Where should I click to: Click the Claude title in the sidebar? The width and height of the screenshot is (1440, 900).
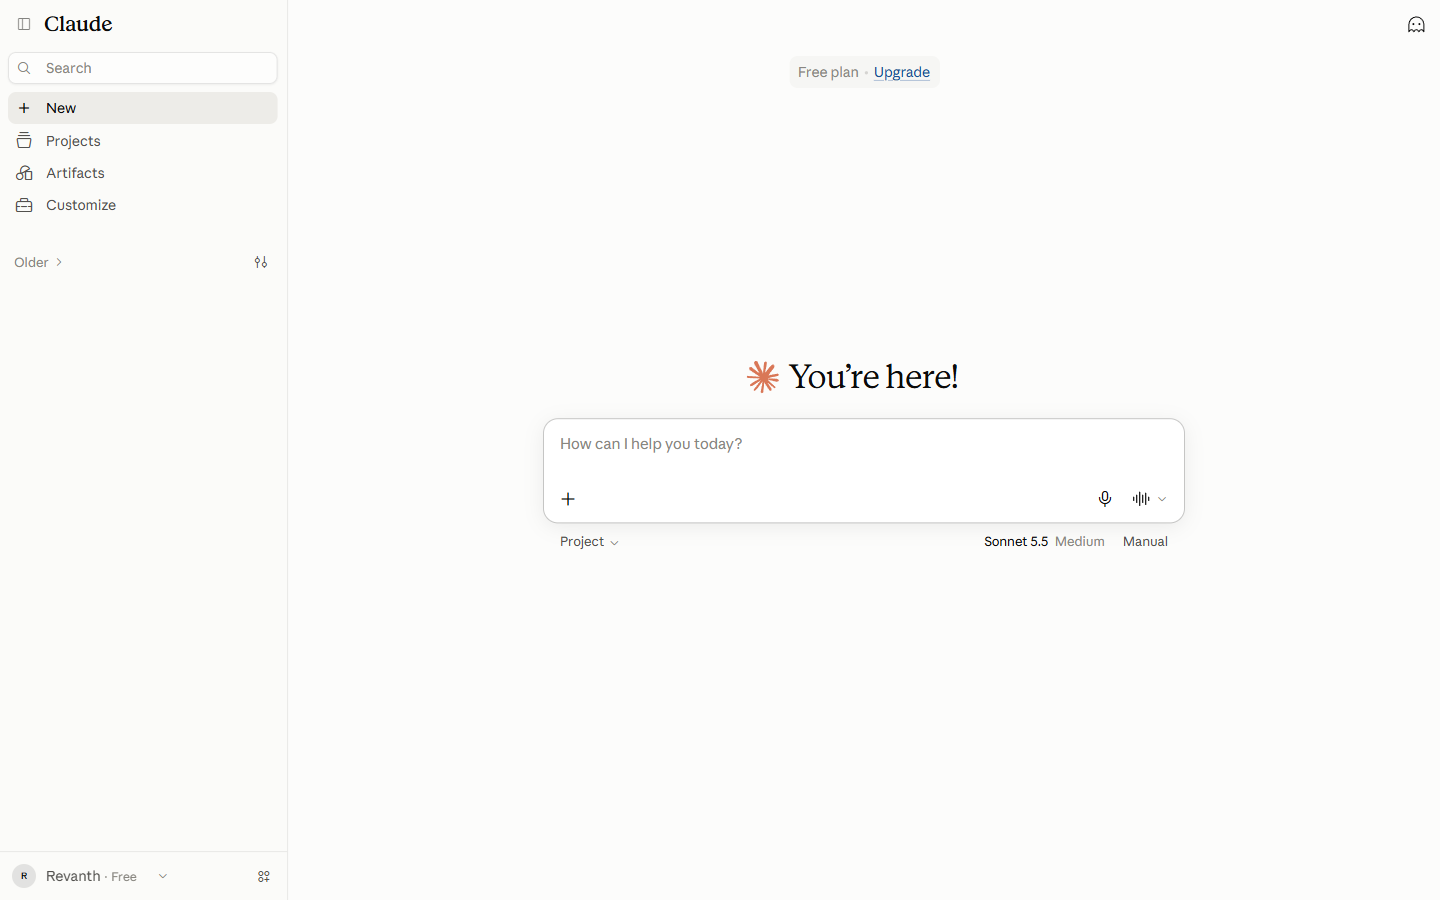click(78, 24)
